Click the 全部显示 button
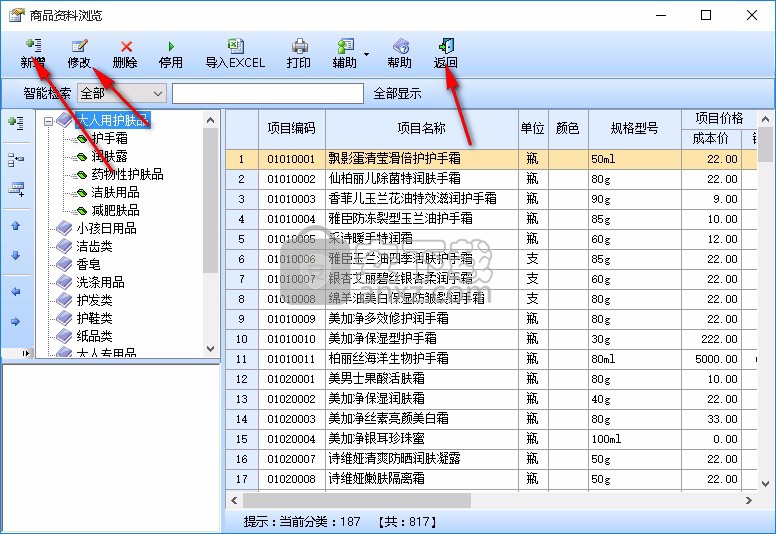The image size is (776, 534). (x=397, y=93)
